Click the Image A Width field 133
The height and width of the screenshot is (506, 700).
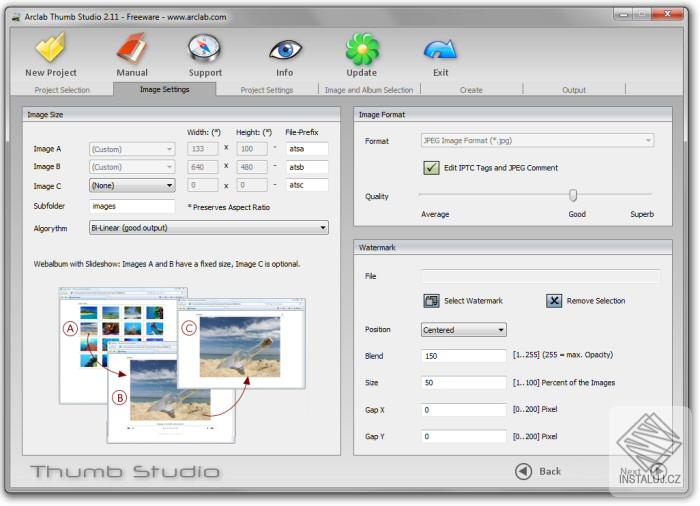coord(203,149)
